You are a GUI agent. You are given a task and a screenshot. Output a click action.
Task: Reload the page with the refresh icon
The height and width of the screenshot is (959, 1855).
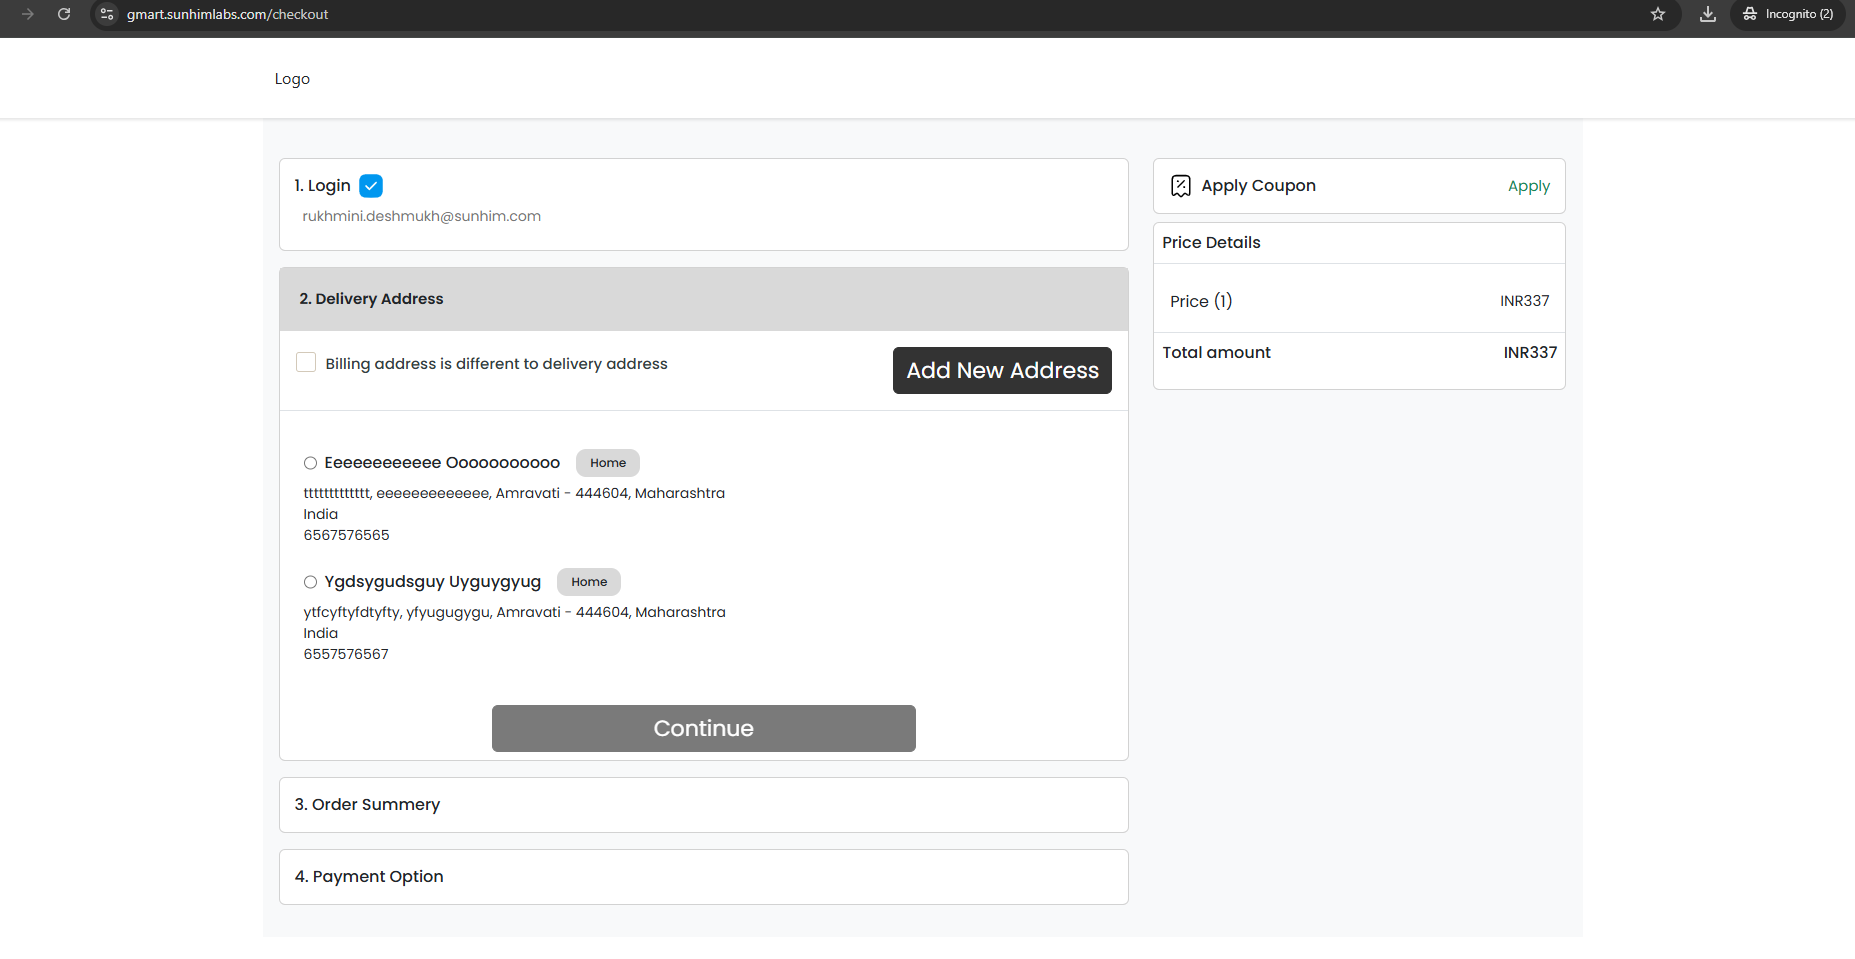(64, 14)
